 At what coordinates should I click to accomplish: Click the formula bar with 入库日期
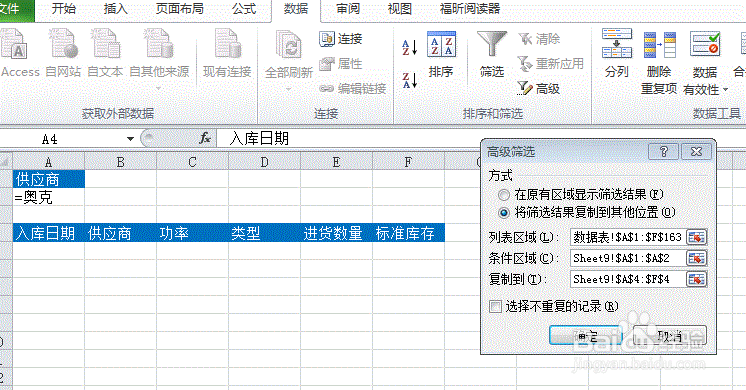point(347,138)
